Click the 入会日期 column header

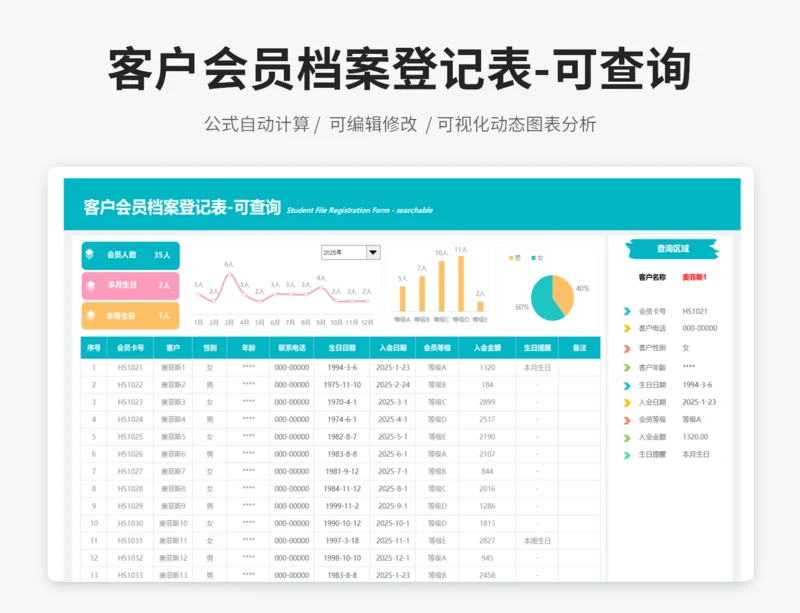click(x=393, y=348)
